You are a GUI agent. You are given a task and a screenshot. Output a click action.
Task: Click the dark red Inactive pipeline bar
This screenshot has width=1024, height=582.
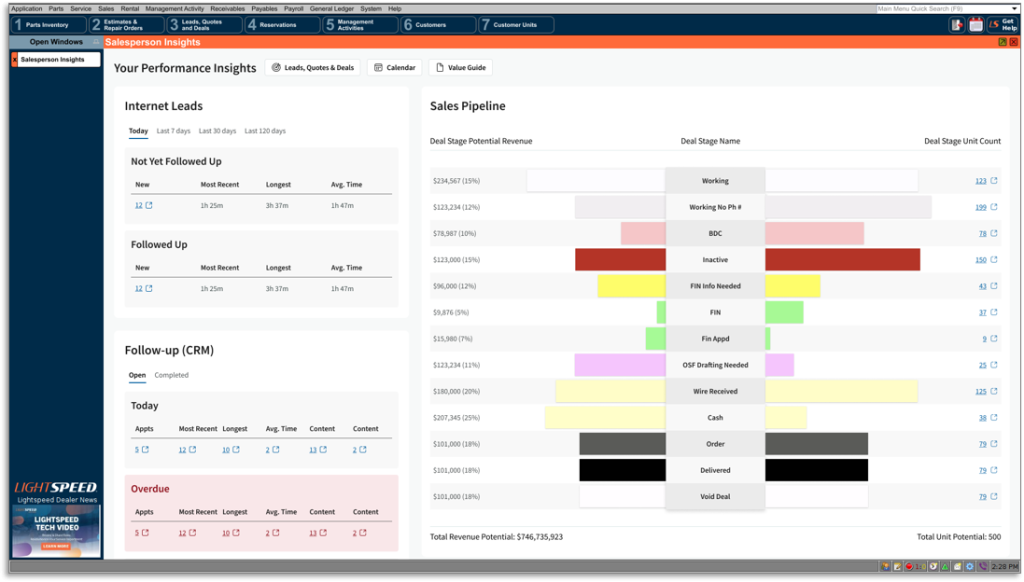620,260
